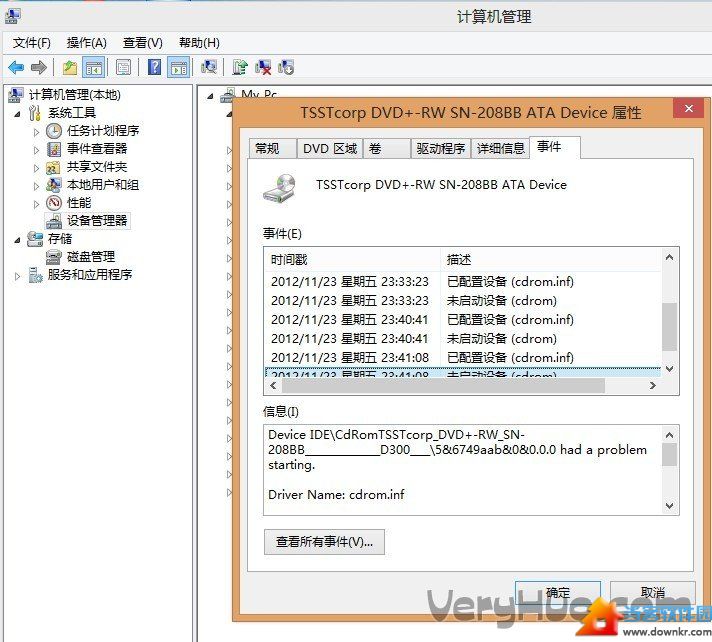Select 本地用户和组 tree item
712x642 pixels.
coord(103,185)
